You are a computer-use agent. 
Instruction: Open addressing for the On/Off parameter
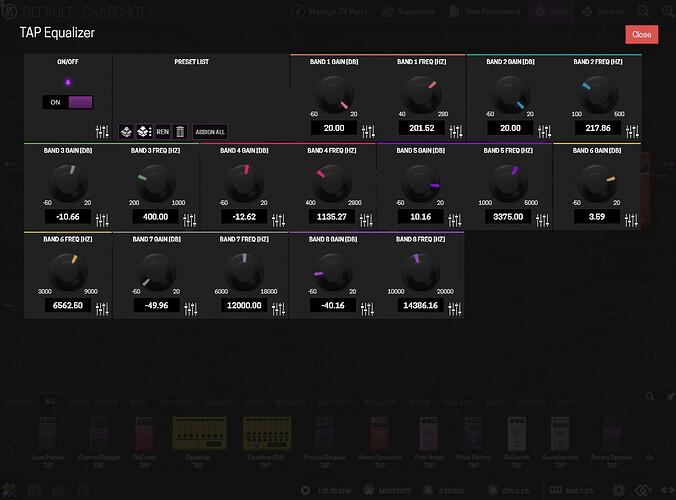coord(102,131)
